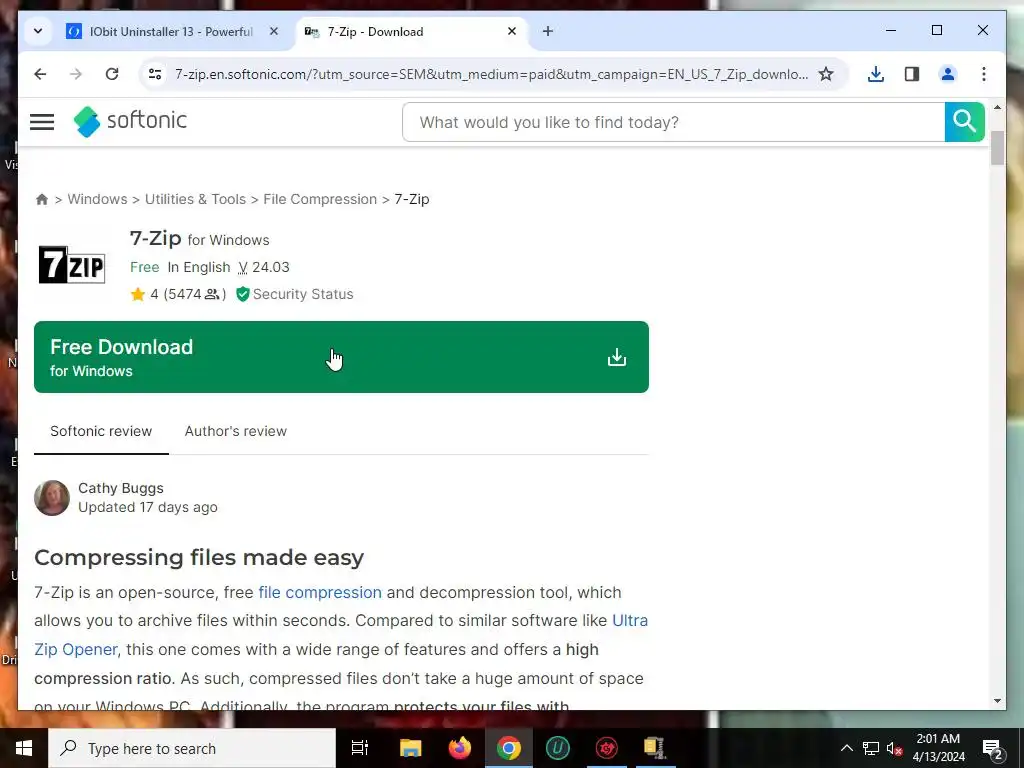
Task: Open a new browser tab
Action: (x=548, y=31)
